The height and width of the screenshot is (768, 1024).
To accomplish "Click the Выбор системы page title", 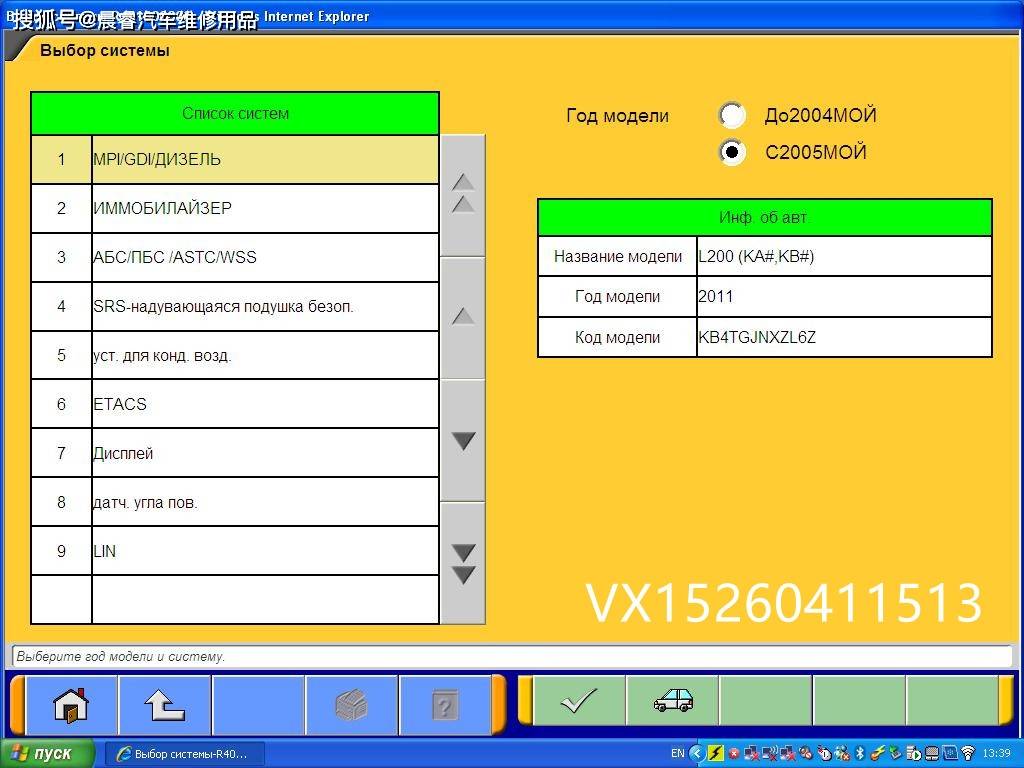I will click(105, 50).
